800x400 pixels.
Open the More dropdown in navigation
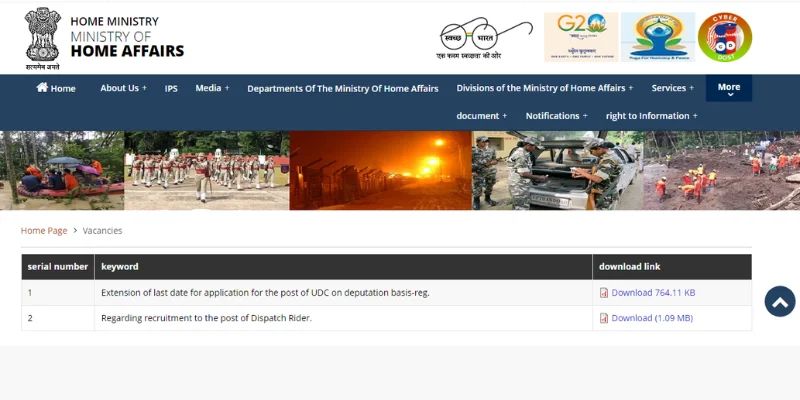(729, 88)
